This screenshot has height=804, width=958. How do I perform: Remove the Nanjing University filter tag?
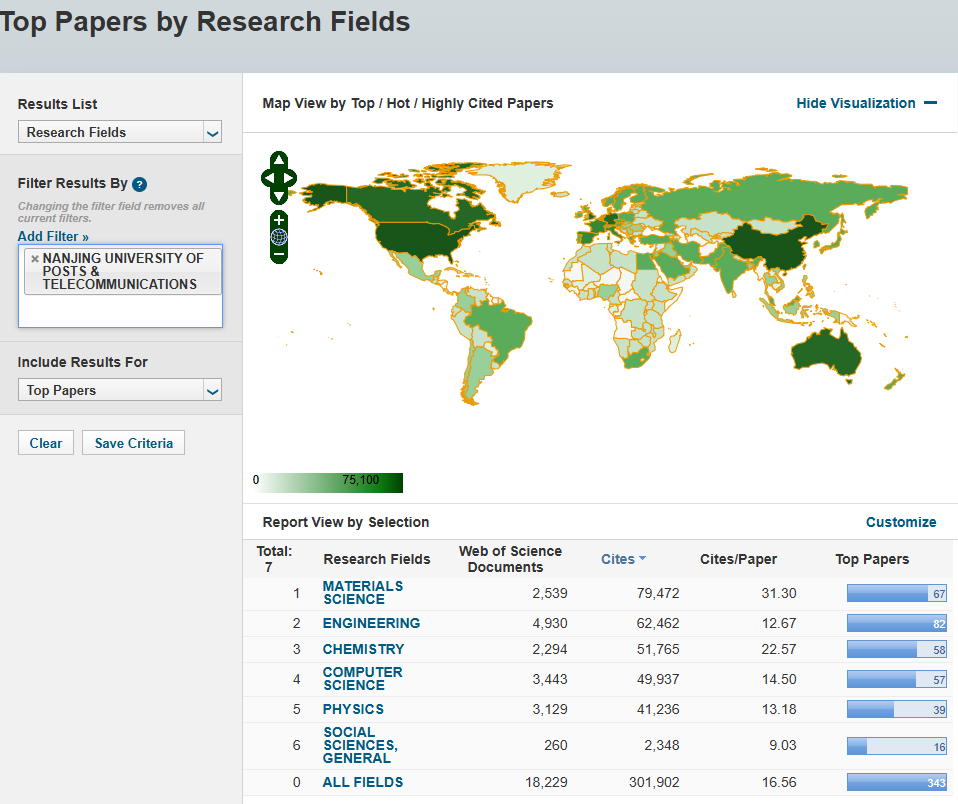coord(35,258)
